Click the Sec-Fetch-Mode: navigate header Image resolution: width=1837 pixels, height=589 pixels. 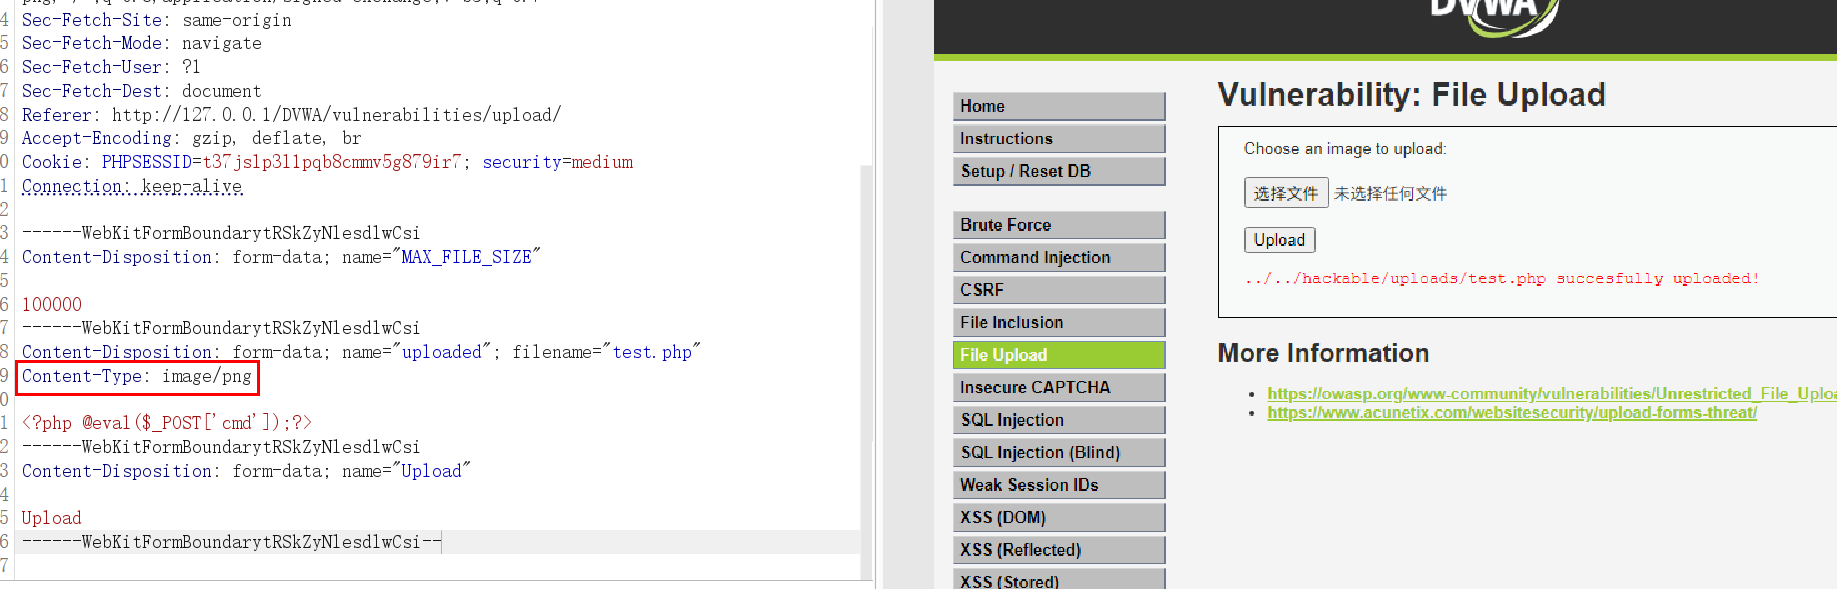[141, 43]
